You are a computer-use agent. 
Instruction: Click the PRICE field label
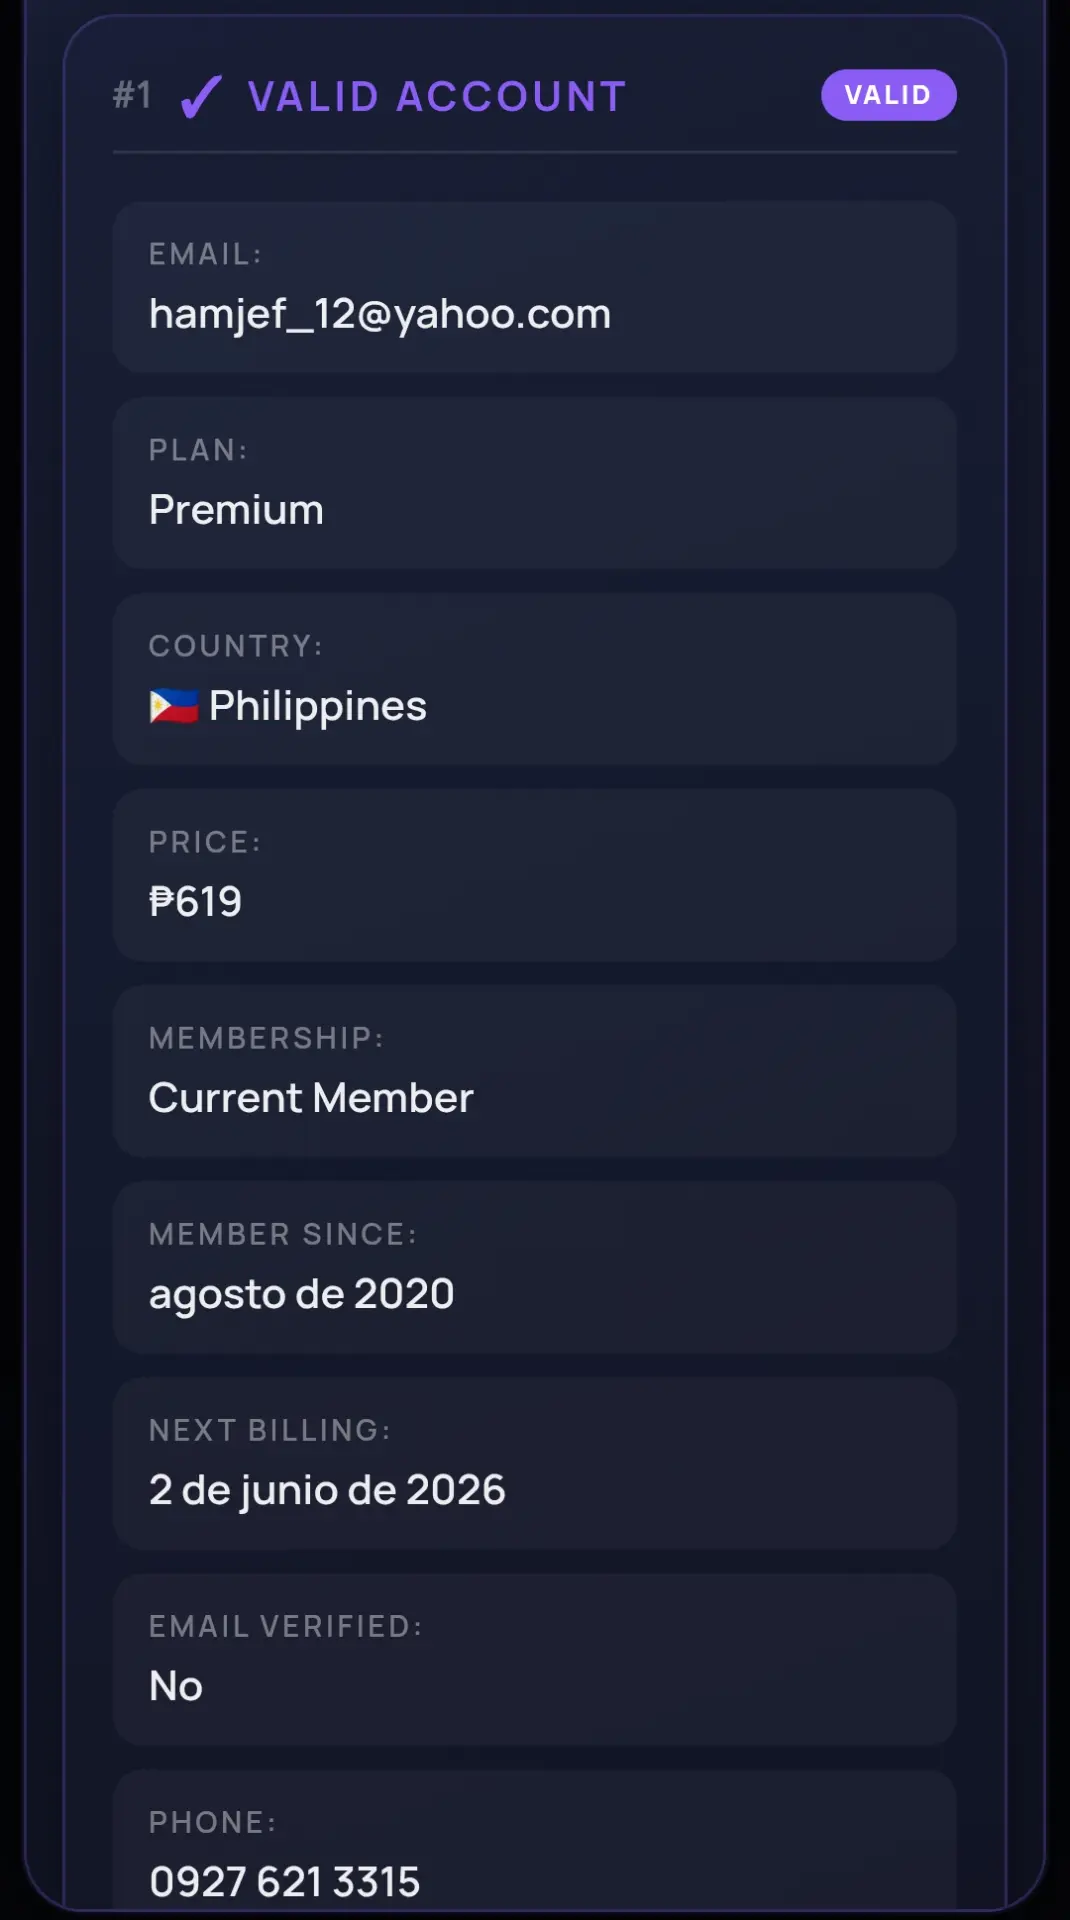click(x=205, y=842)
